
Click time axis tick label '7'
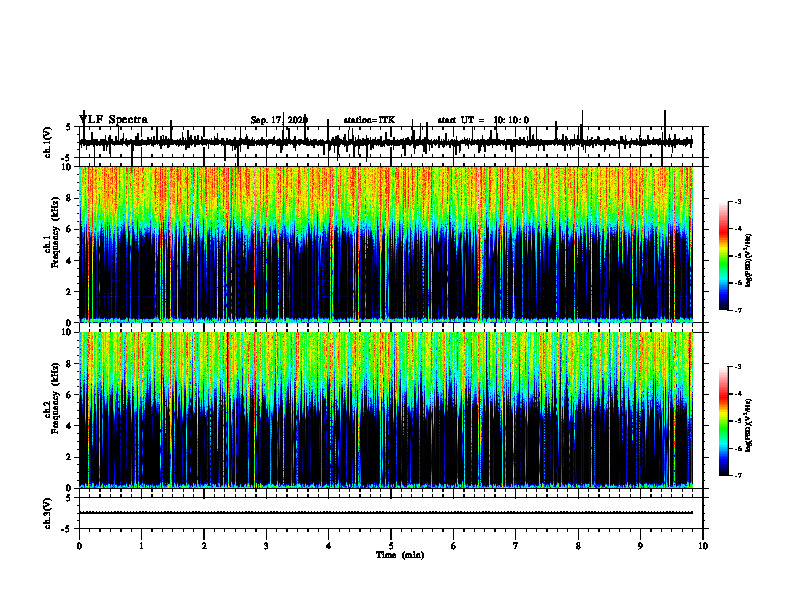(x=516, y=546)
